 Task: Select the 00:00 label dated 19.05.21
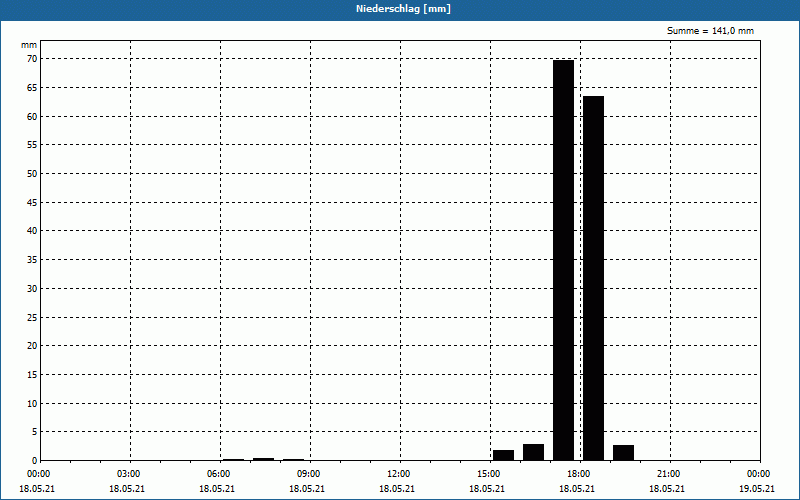(758, 474)
